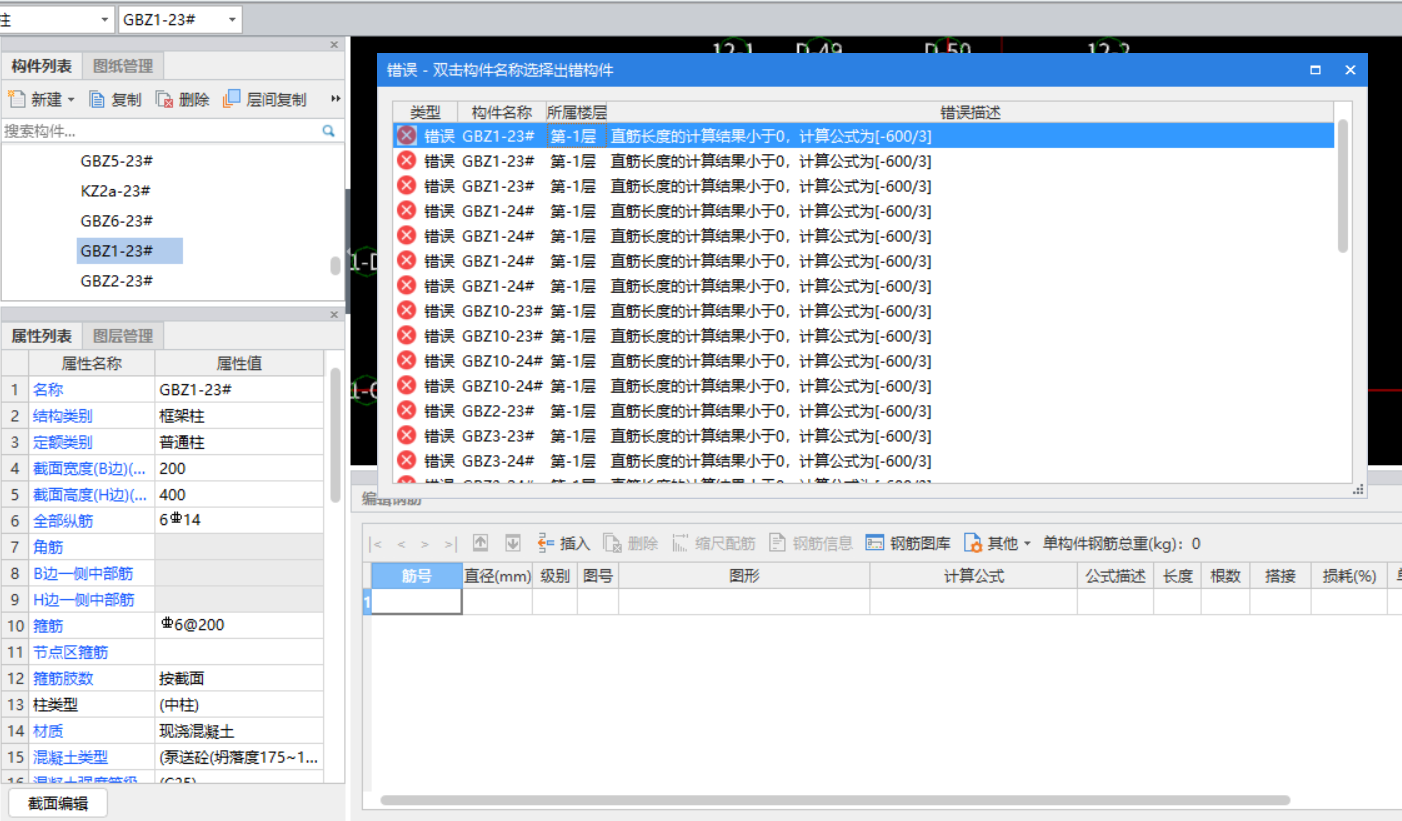
Task: Show more component toolbar options chevron
Action: click(336, 99)
